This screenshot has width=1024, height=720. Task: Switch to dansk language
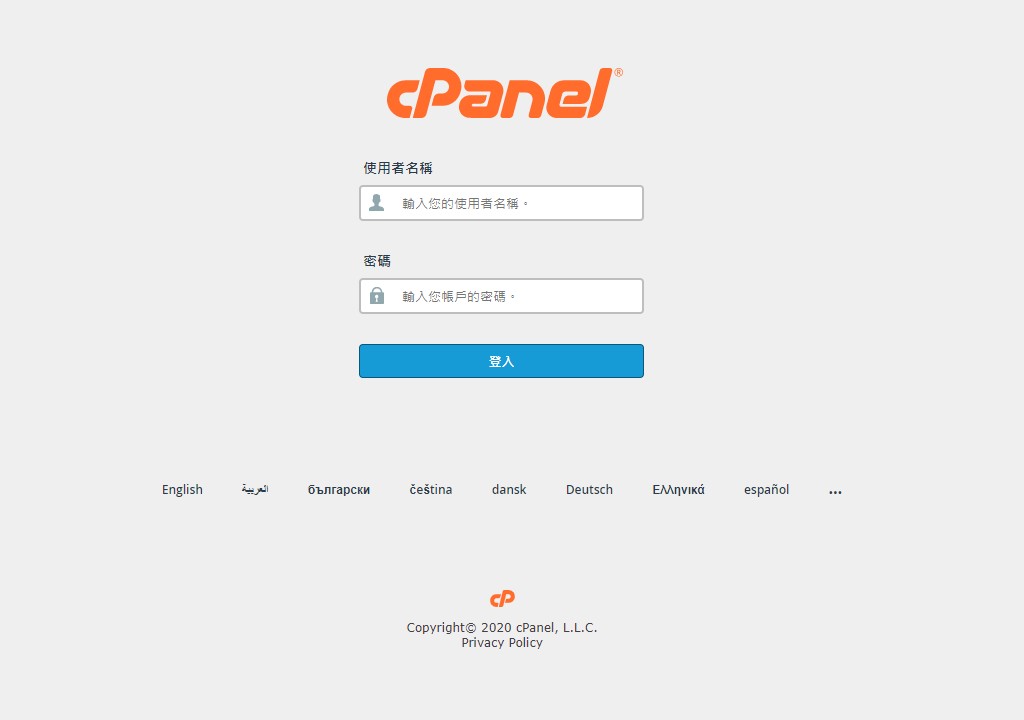[509, 489]
